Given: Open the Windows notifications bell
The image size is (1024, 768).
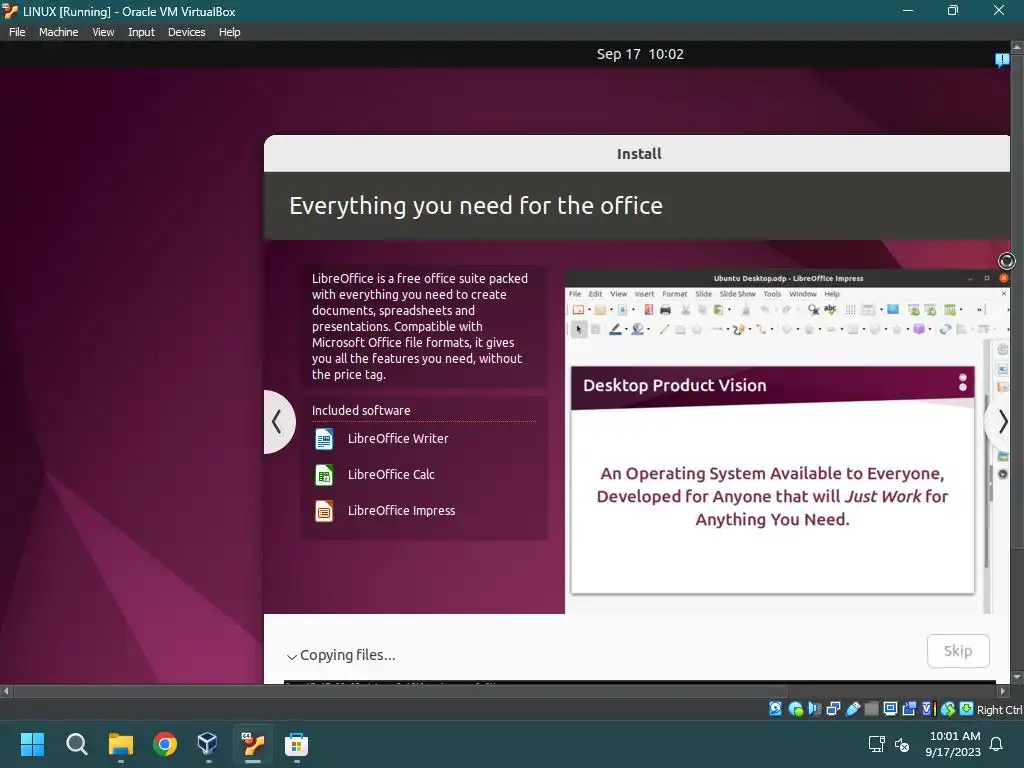Looking at the screenshot, I should point(997,744).
